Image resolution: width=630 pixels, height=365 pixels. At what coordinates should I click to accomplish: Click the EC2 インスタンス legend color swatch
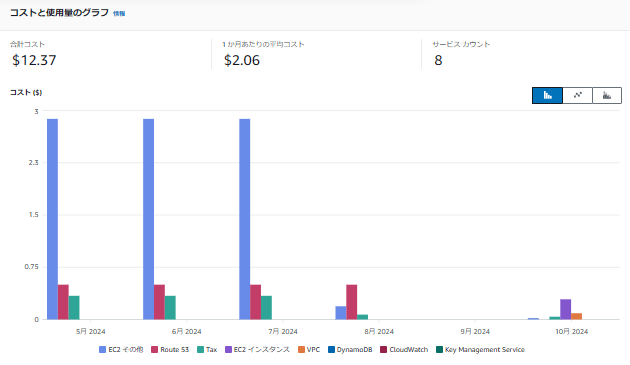(228, 350)
